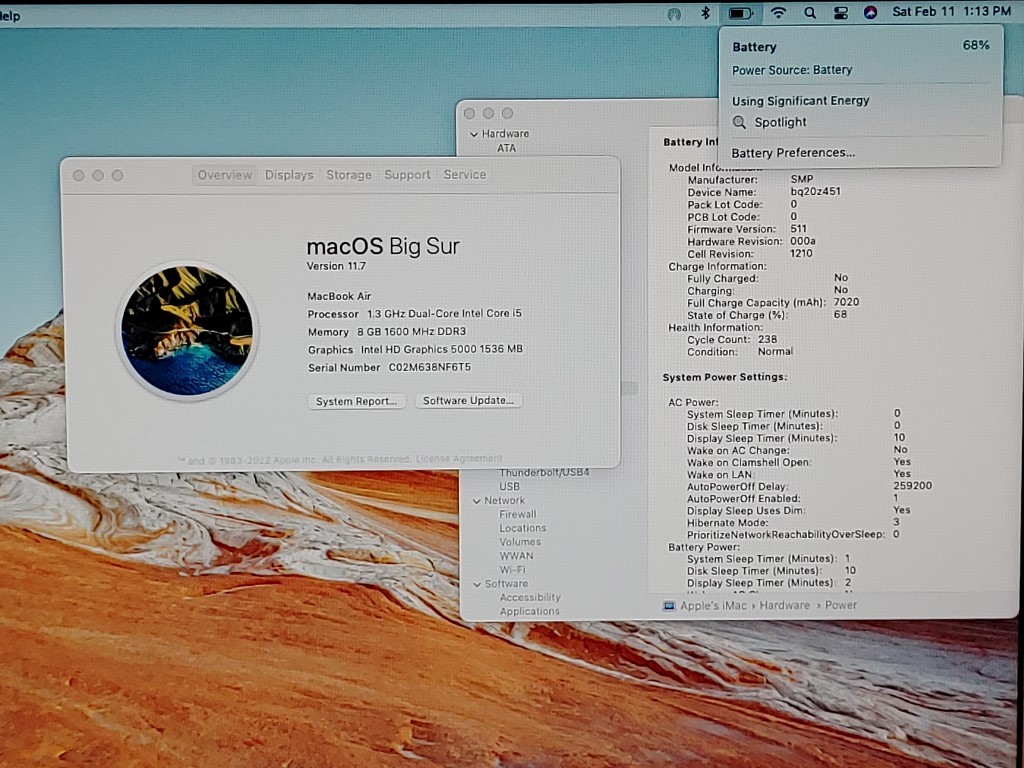Select WWAN under Network
Viewport: 1024px width, 768px height.
516,556
